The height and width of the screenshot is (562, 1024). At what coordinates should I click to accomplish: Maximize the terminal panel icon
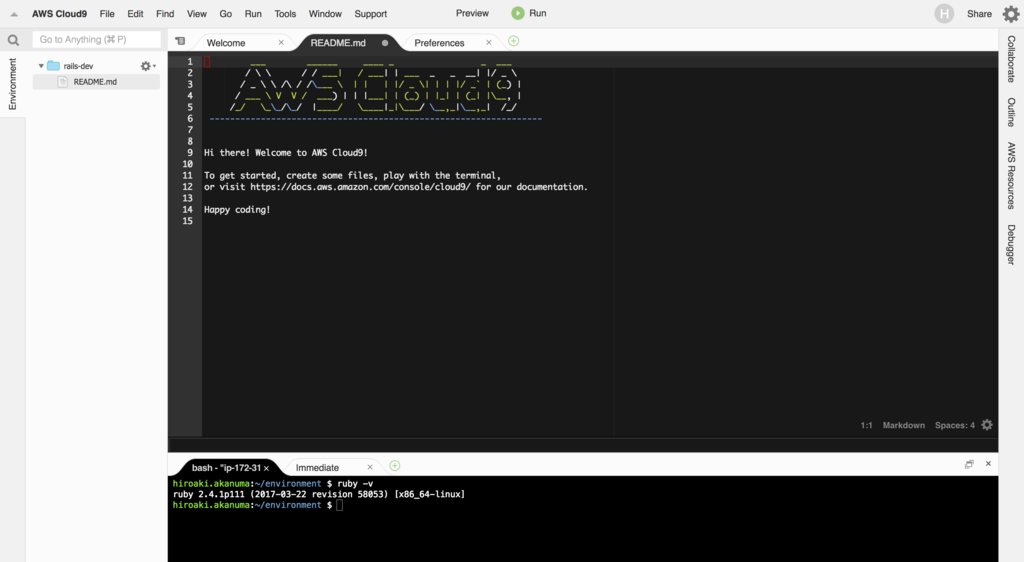[969, 464]
